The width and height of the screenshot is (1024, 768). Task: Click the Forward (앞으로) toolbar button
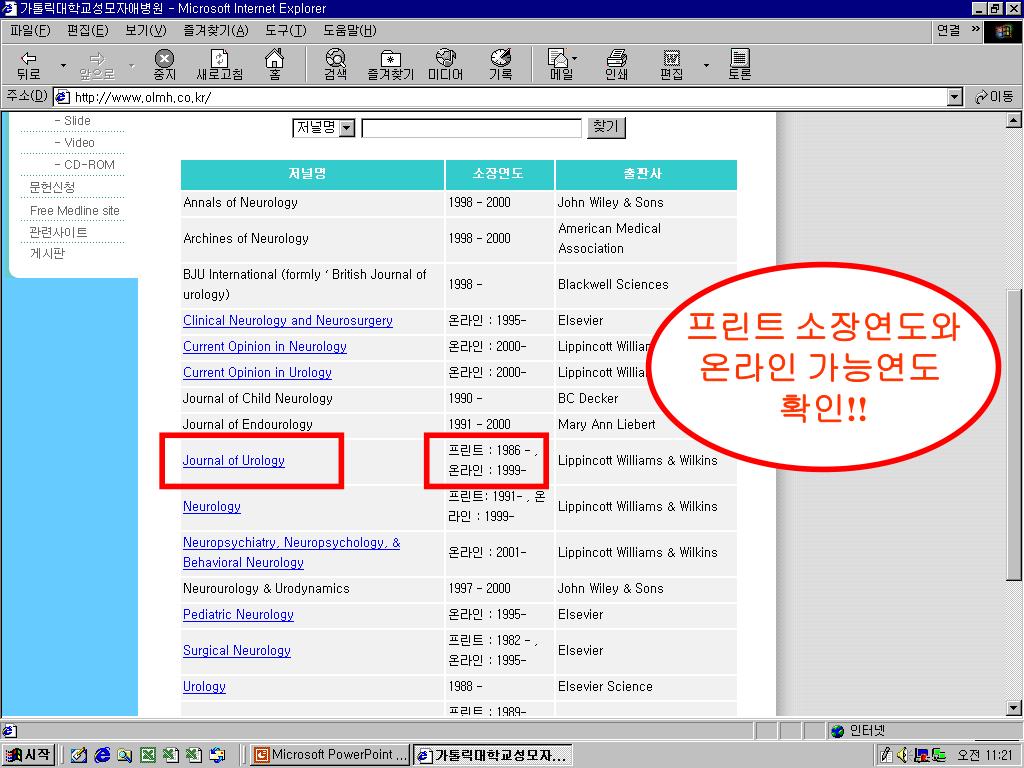[x=97, y=65]
